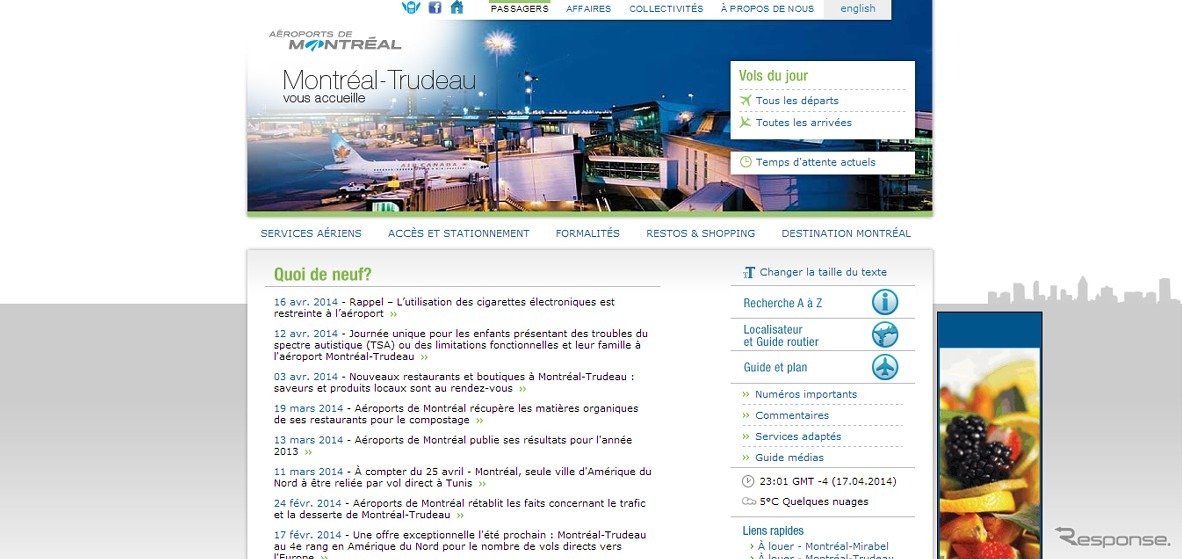Click the round info icon for Recherche A à Z
This screenshot has width=1182, height=559.
tap(885, 302)
